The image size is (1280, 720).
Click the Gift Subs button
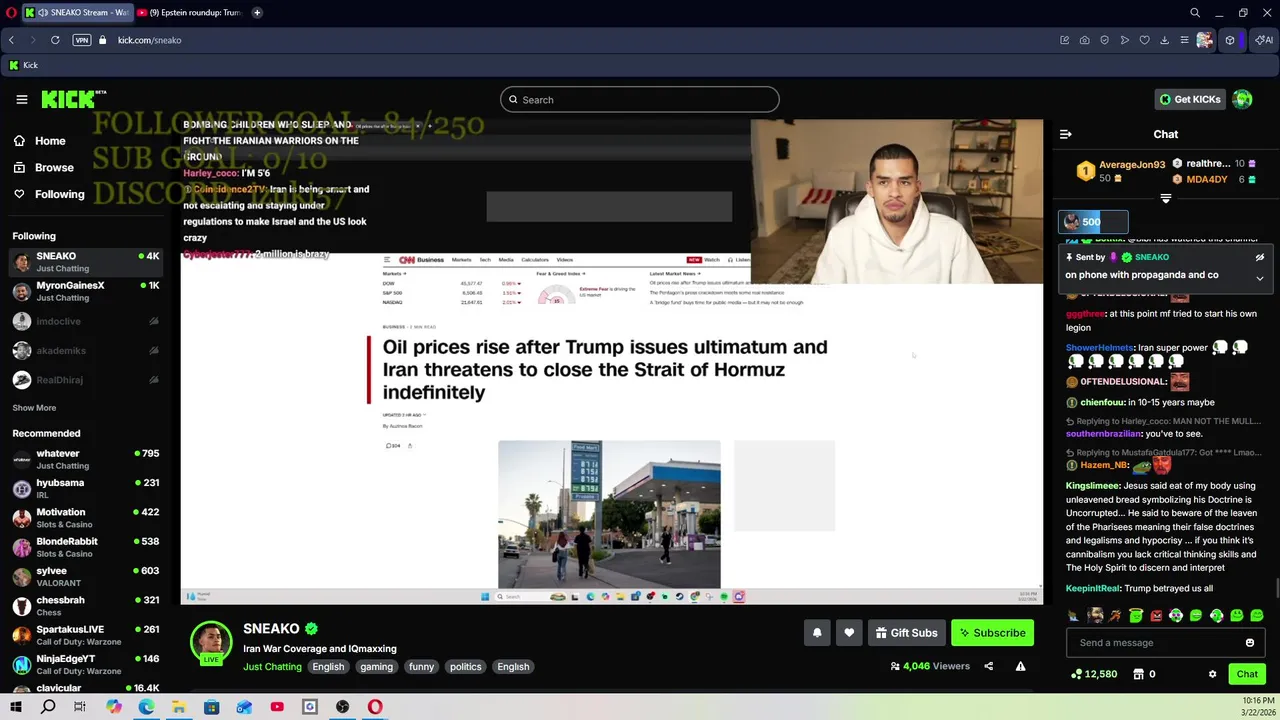(x=906, y=632)
